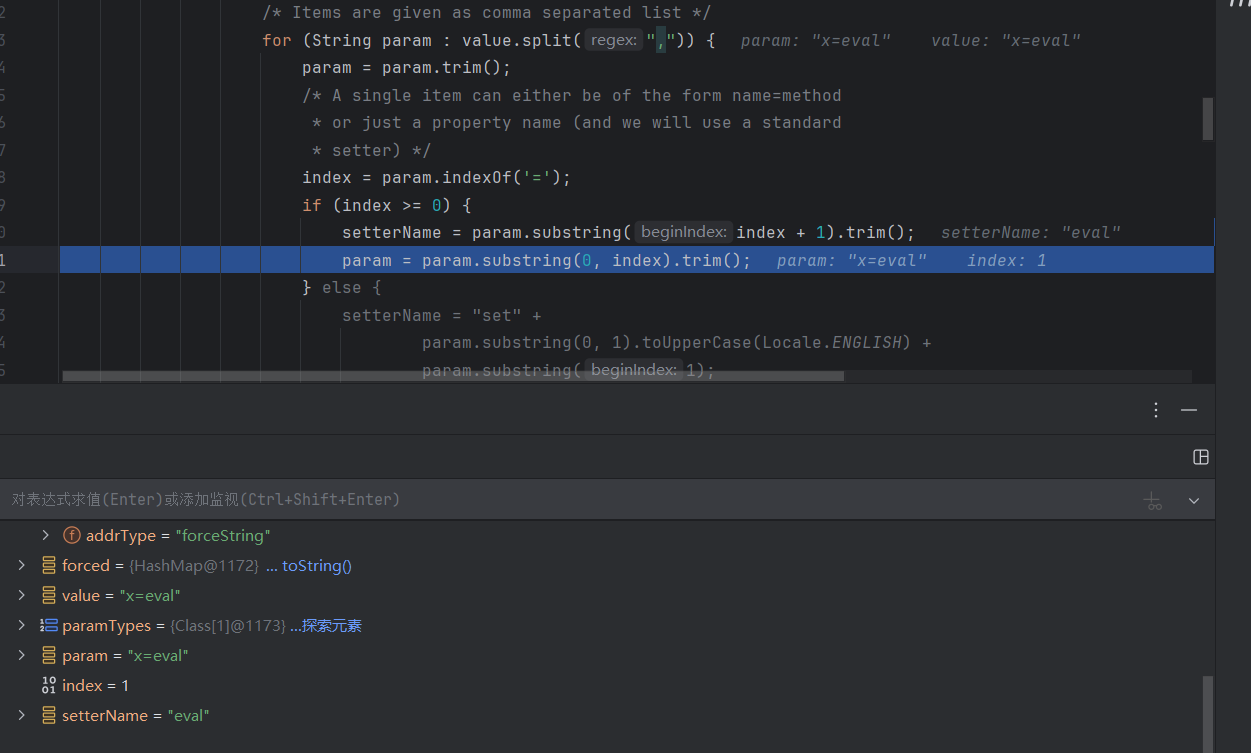Click the editor horizontal scrollbar
The height and width of the screenshot is (753, 1251).
452,377
